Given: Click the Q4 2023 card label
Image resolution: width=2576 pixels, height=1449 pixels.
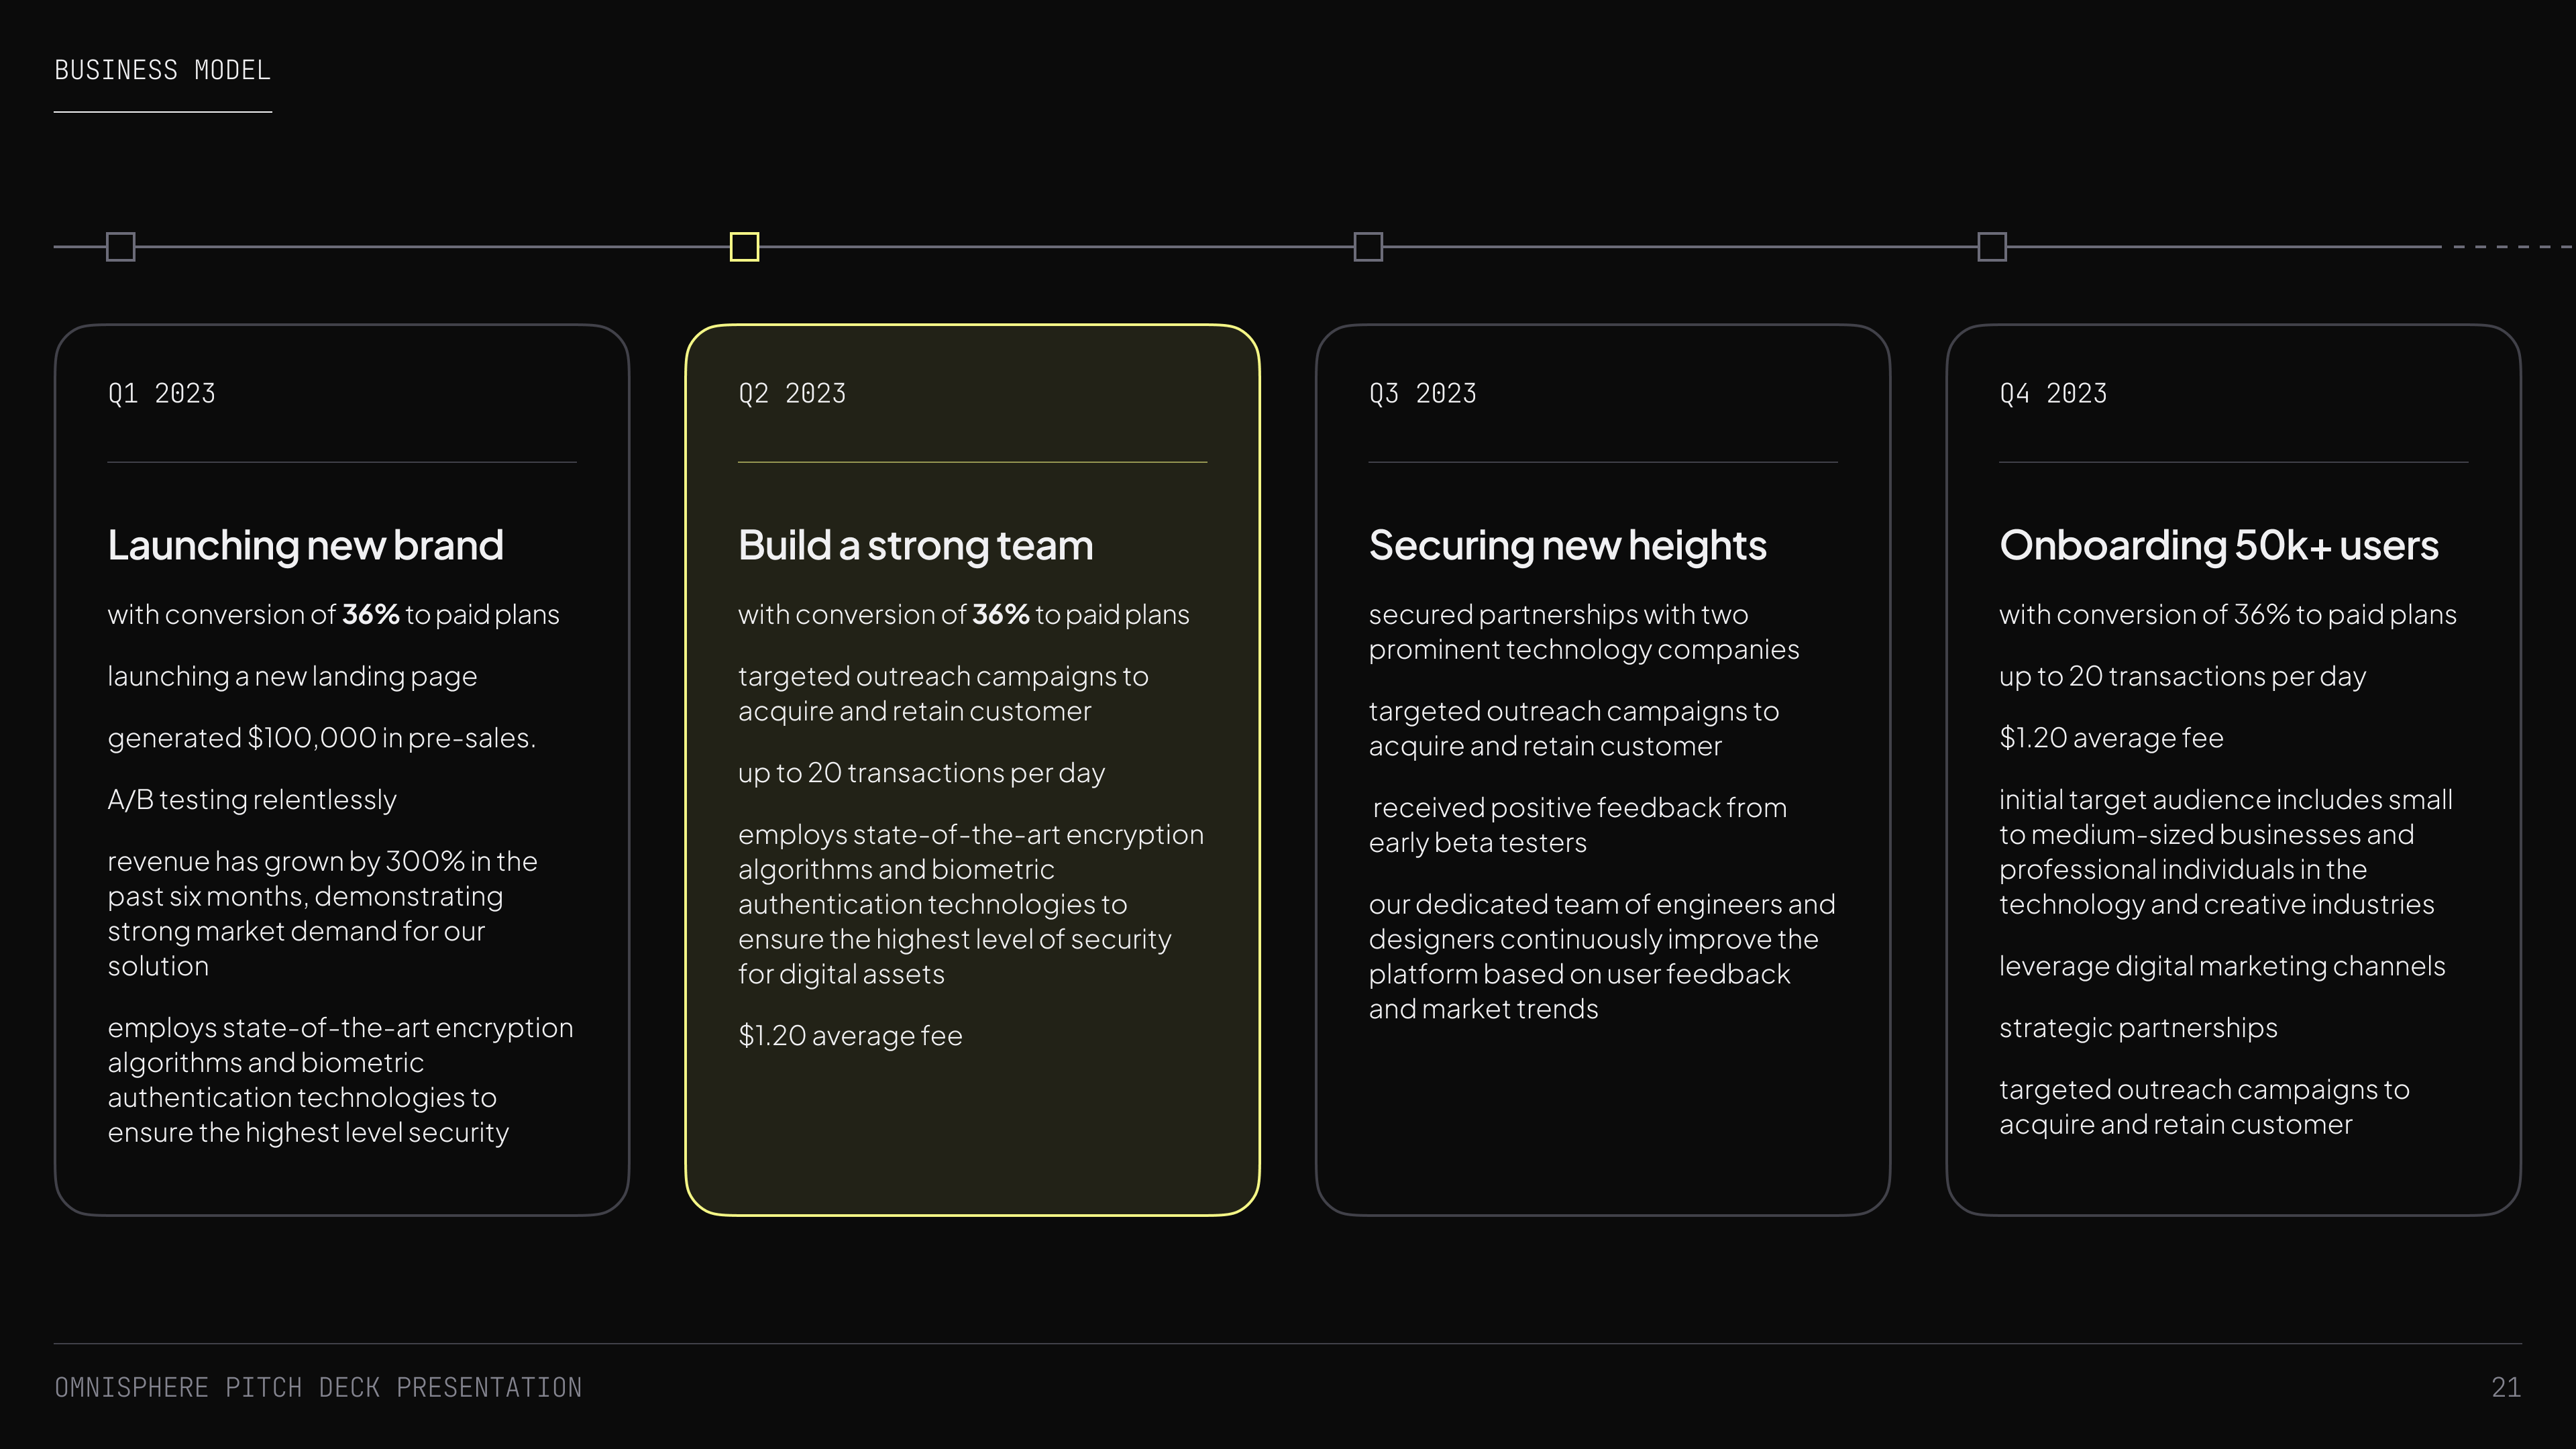Looking at the screenshot, I should [2053, 393].
